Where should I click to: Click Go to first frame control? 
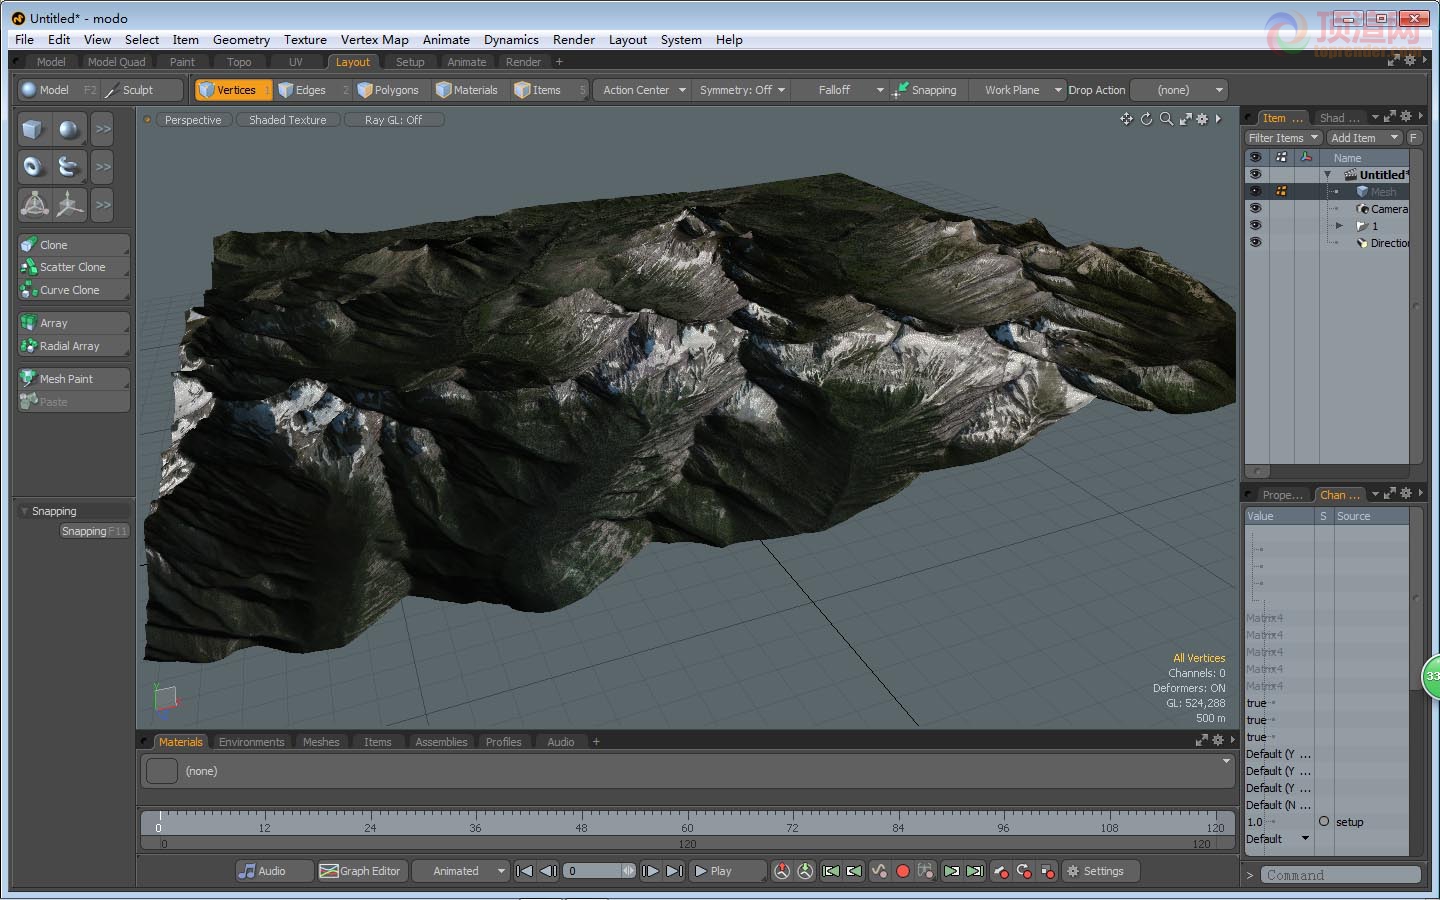524,871
